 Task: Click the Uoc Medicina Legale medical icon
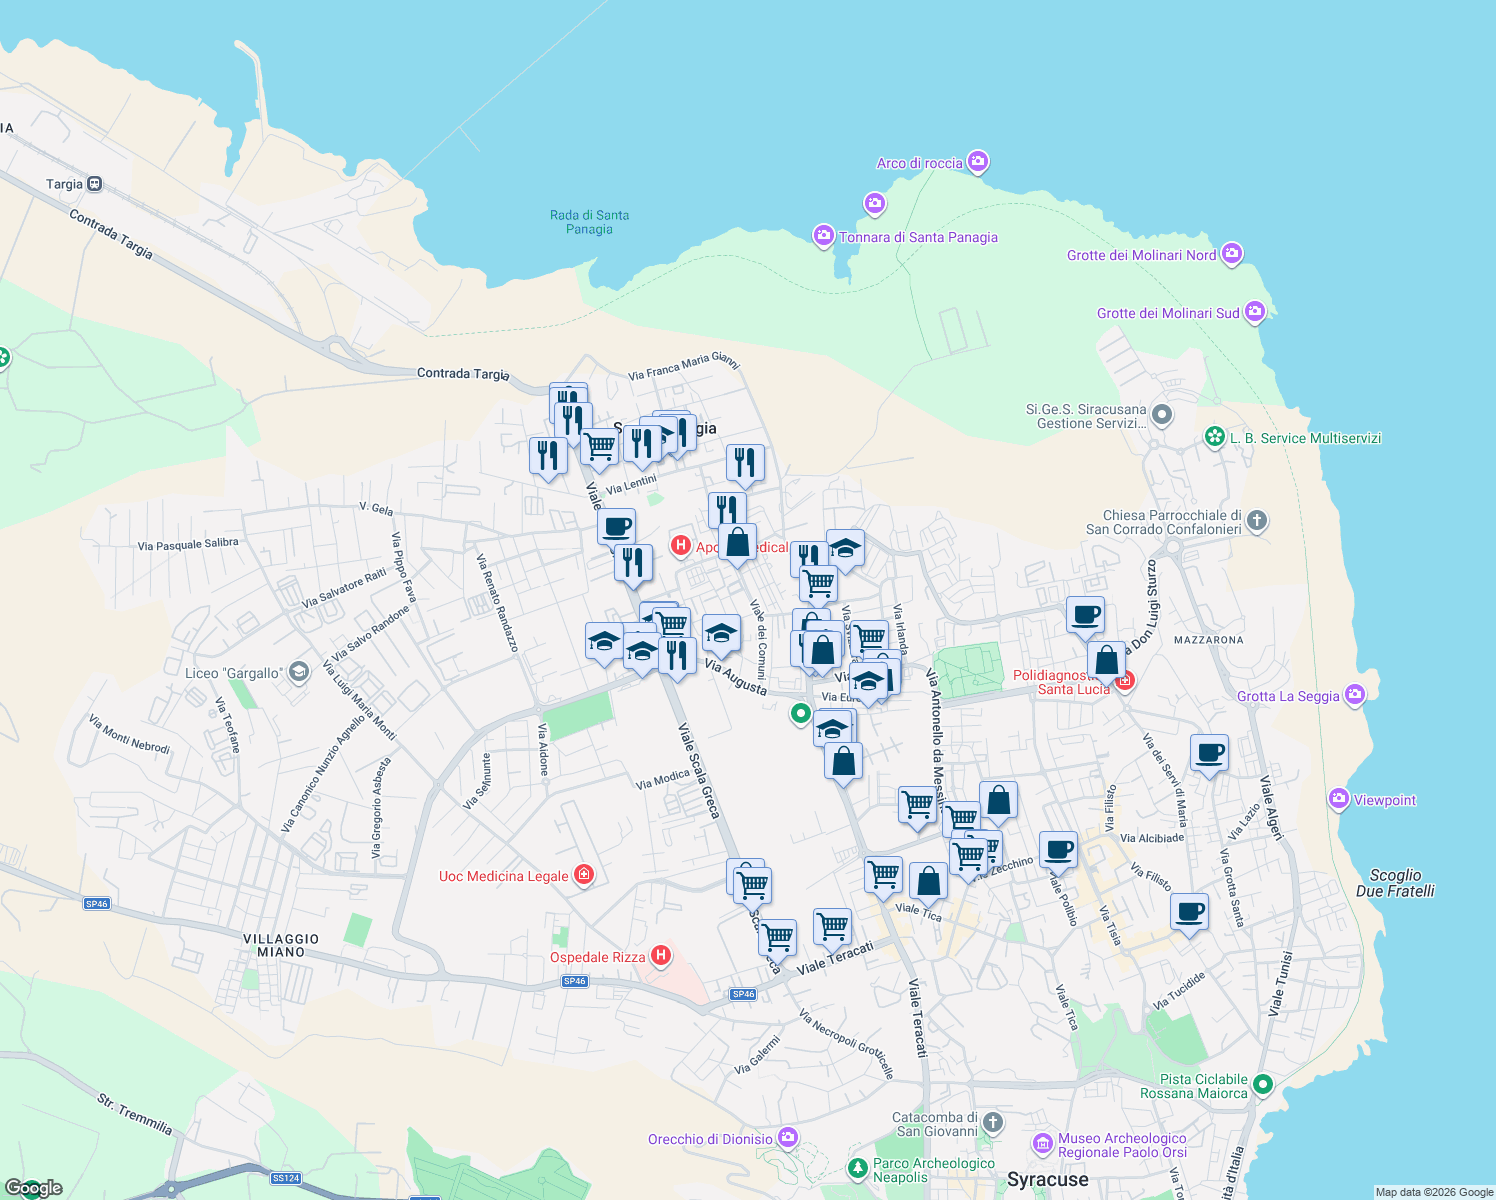[x=584, y=875]
